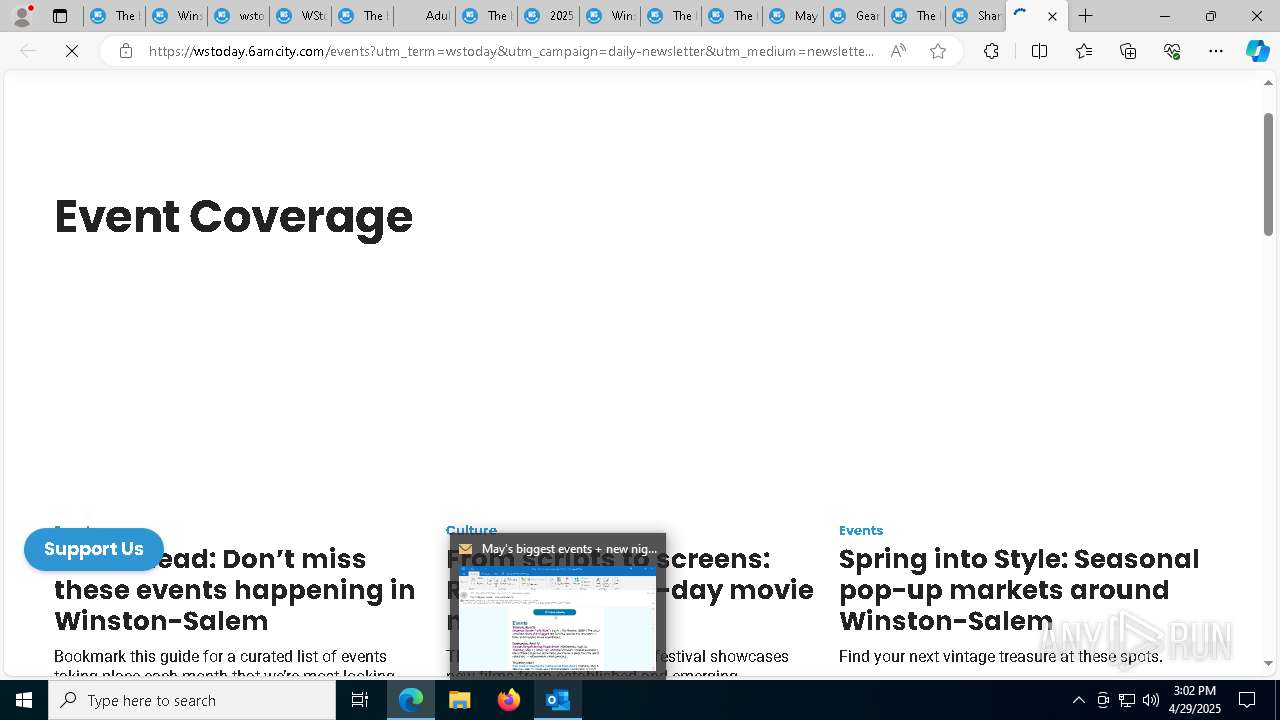This screenshot has height=720, width=1280.
Task: Click the Support Us button
Action: click(x=94, y=549)
